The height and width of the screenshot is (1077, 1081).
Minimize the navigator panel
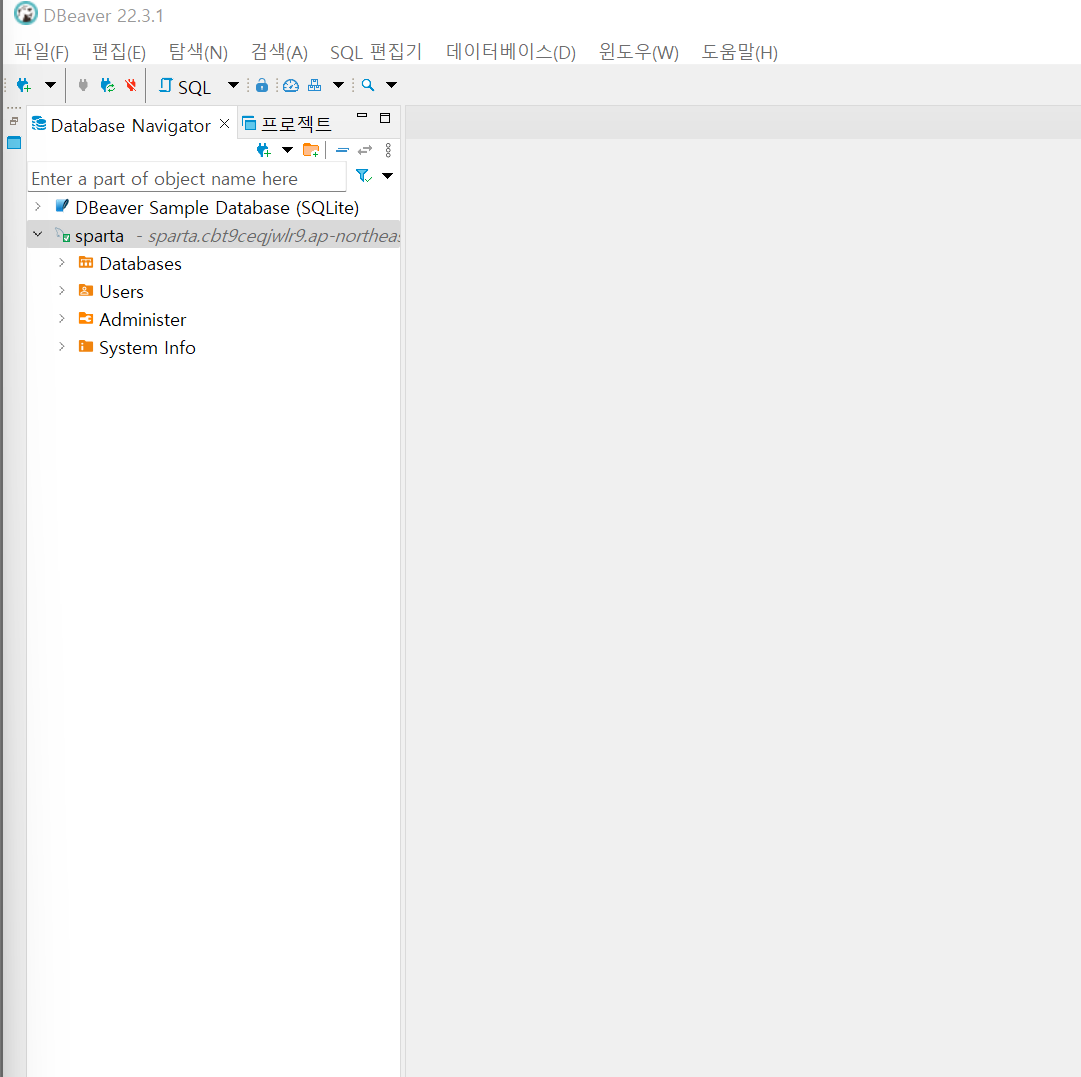(x=362, y=116)
